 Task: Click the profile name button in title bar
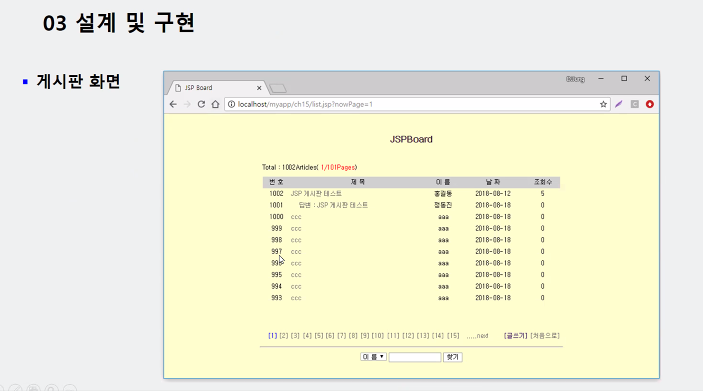pos(575,79)
